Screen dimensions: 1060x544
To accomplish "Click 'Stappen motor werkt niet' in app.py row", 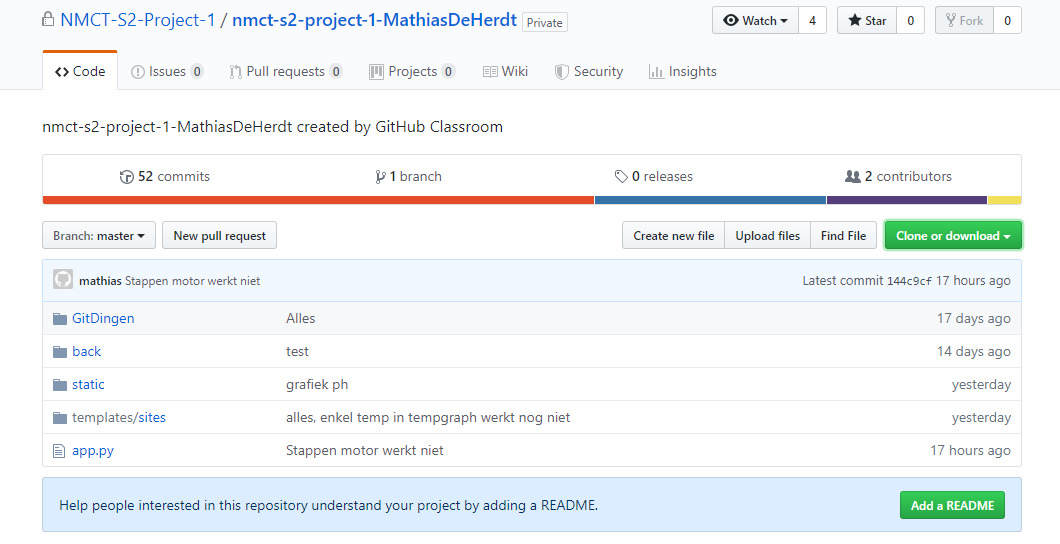I will click(x=365, y=451).
